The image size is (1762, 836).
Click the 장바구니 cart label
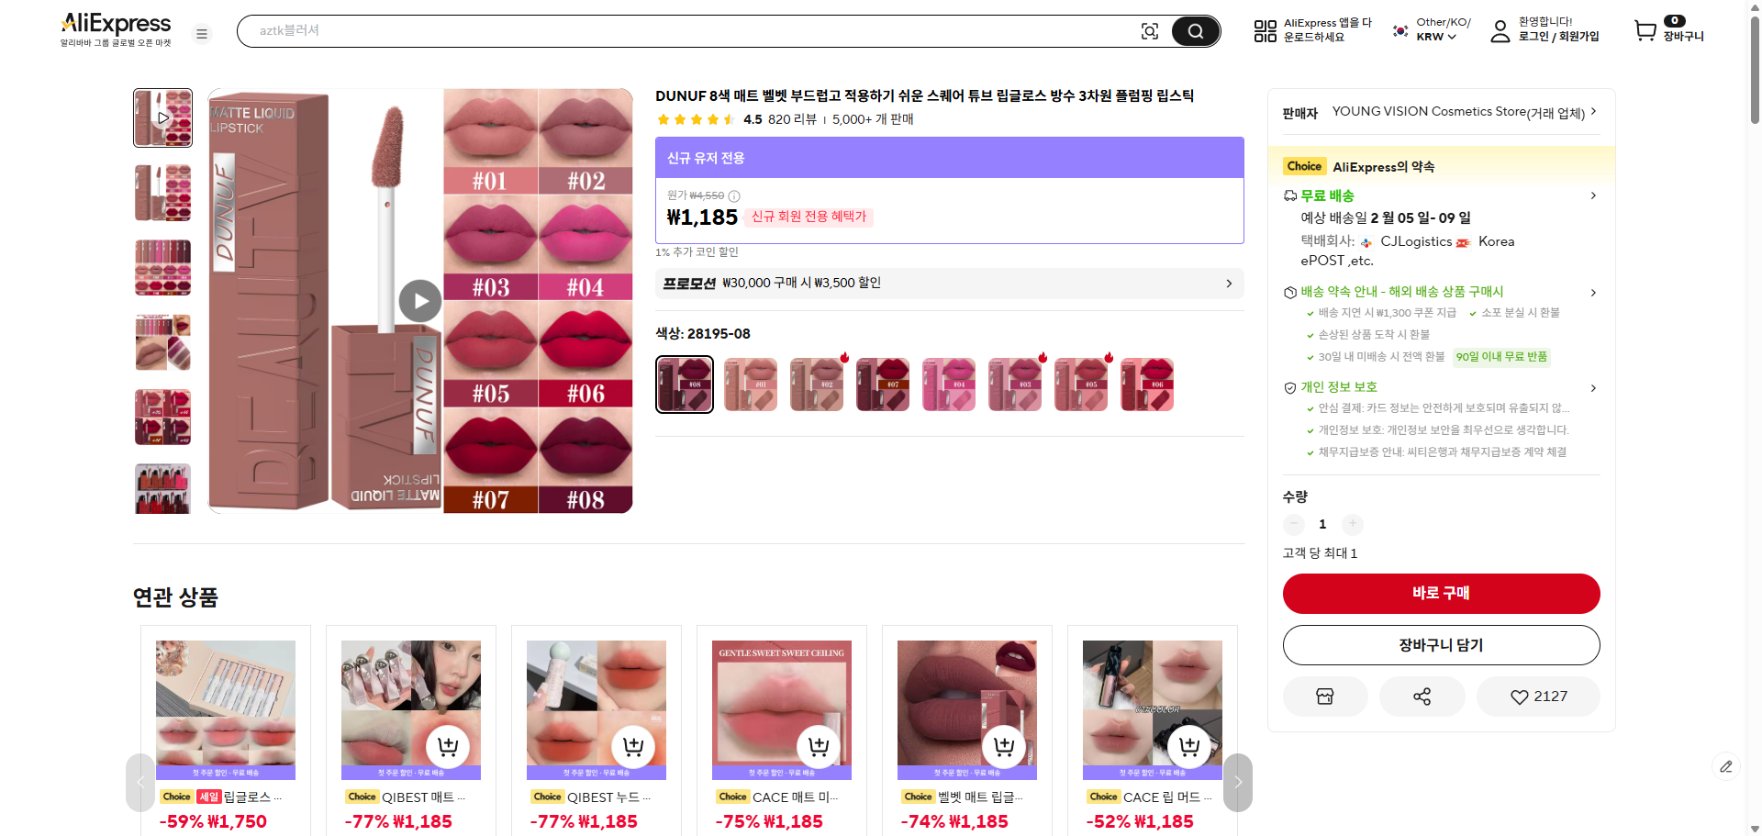pyautogui.click(x=1683, y=37)
